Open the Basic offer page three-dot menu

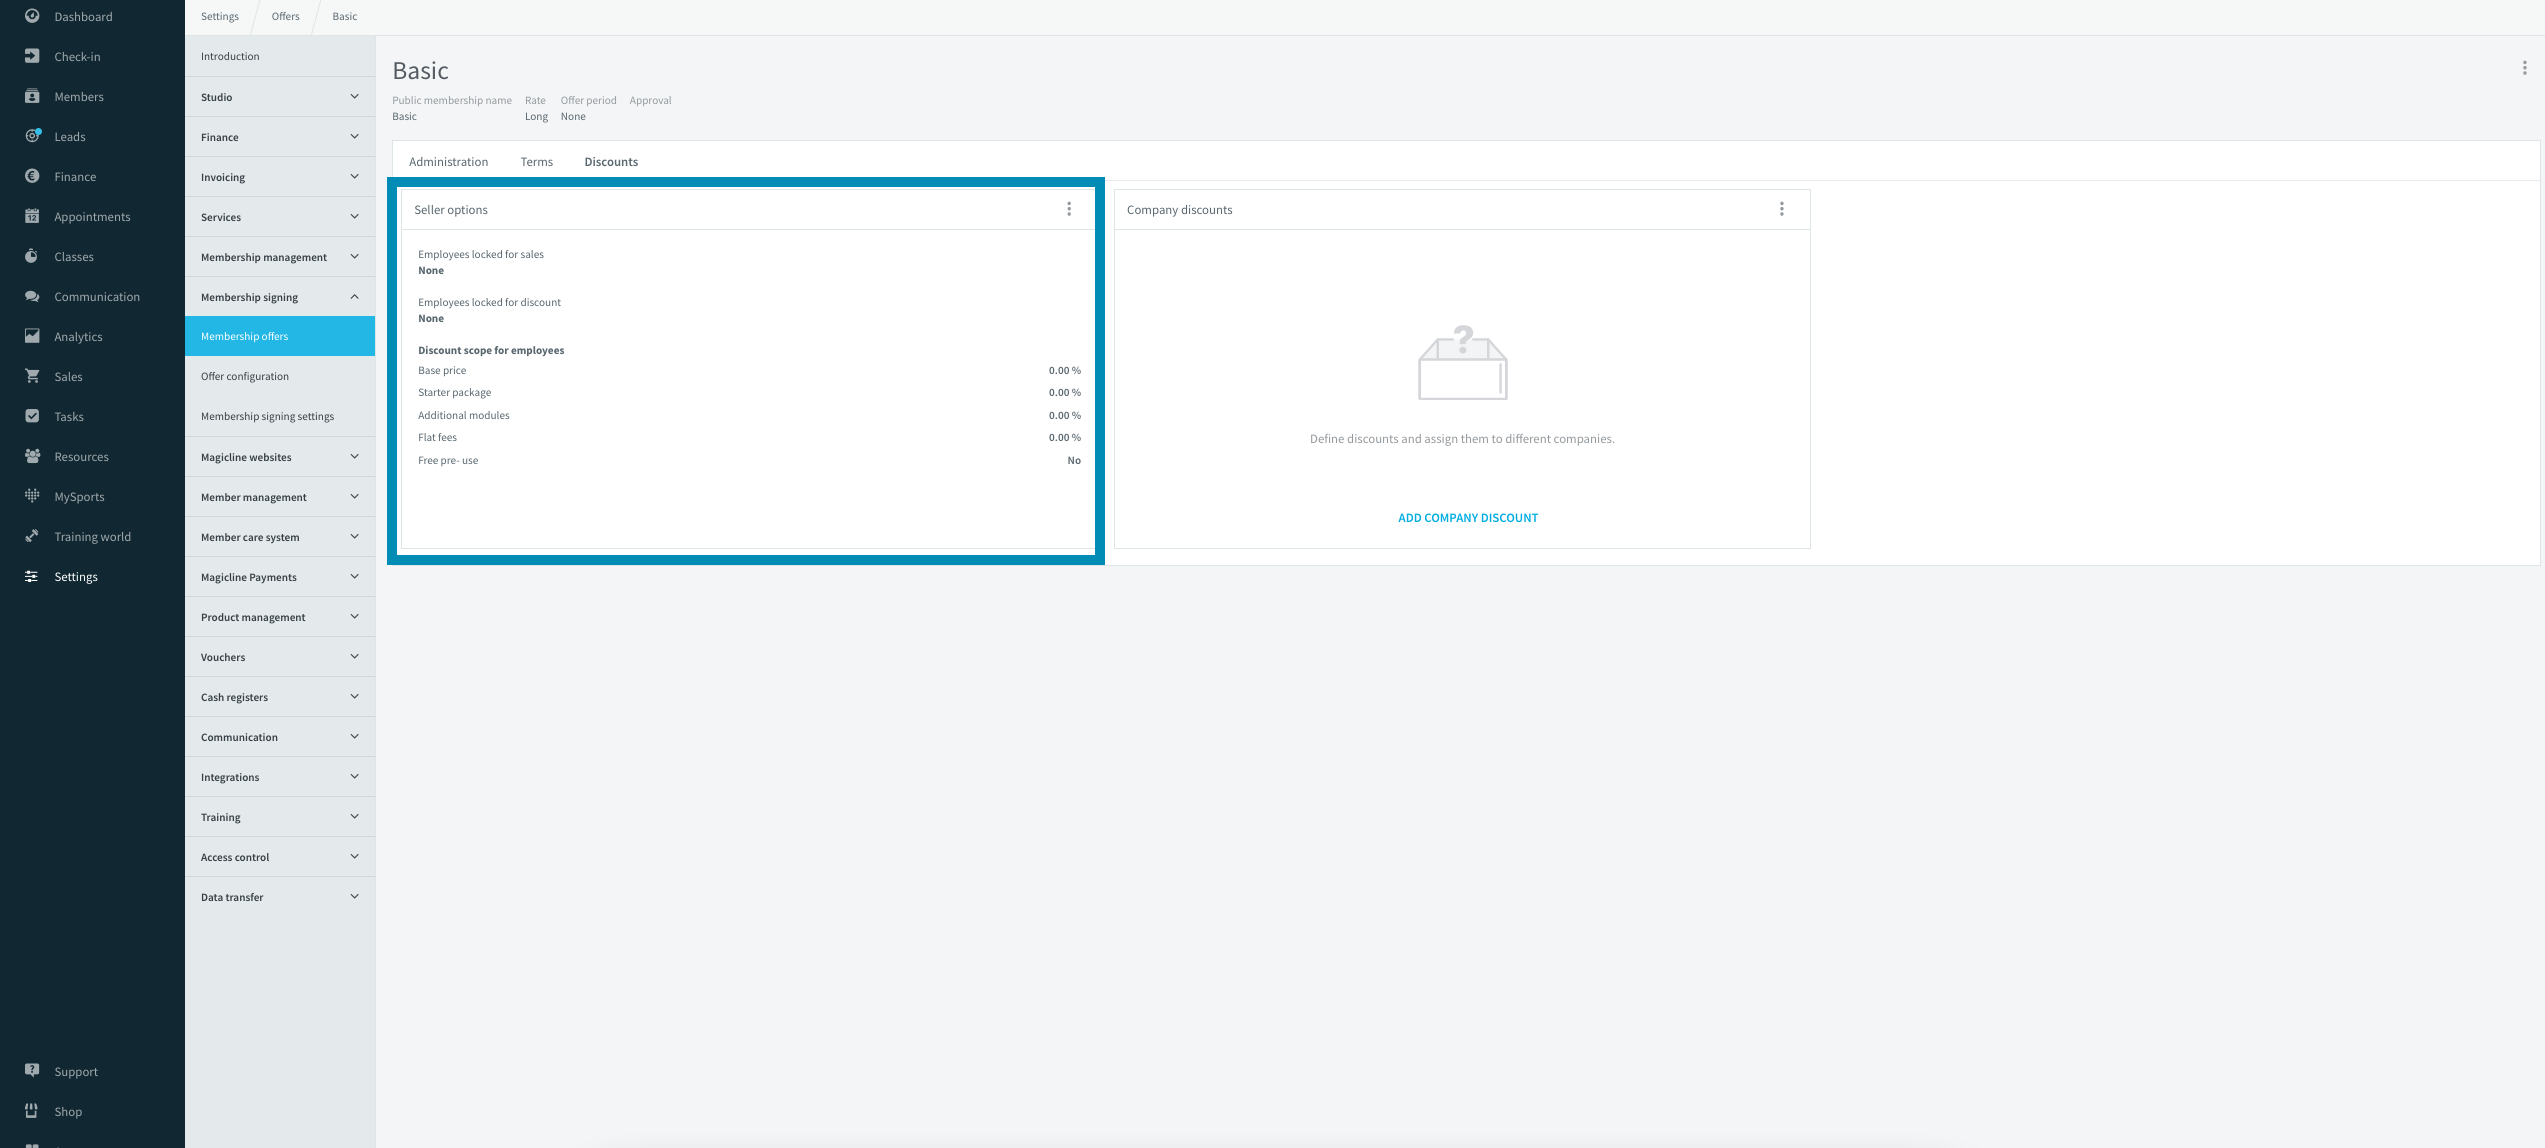[2525, 68]
